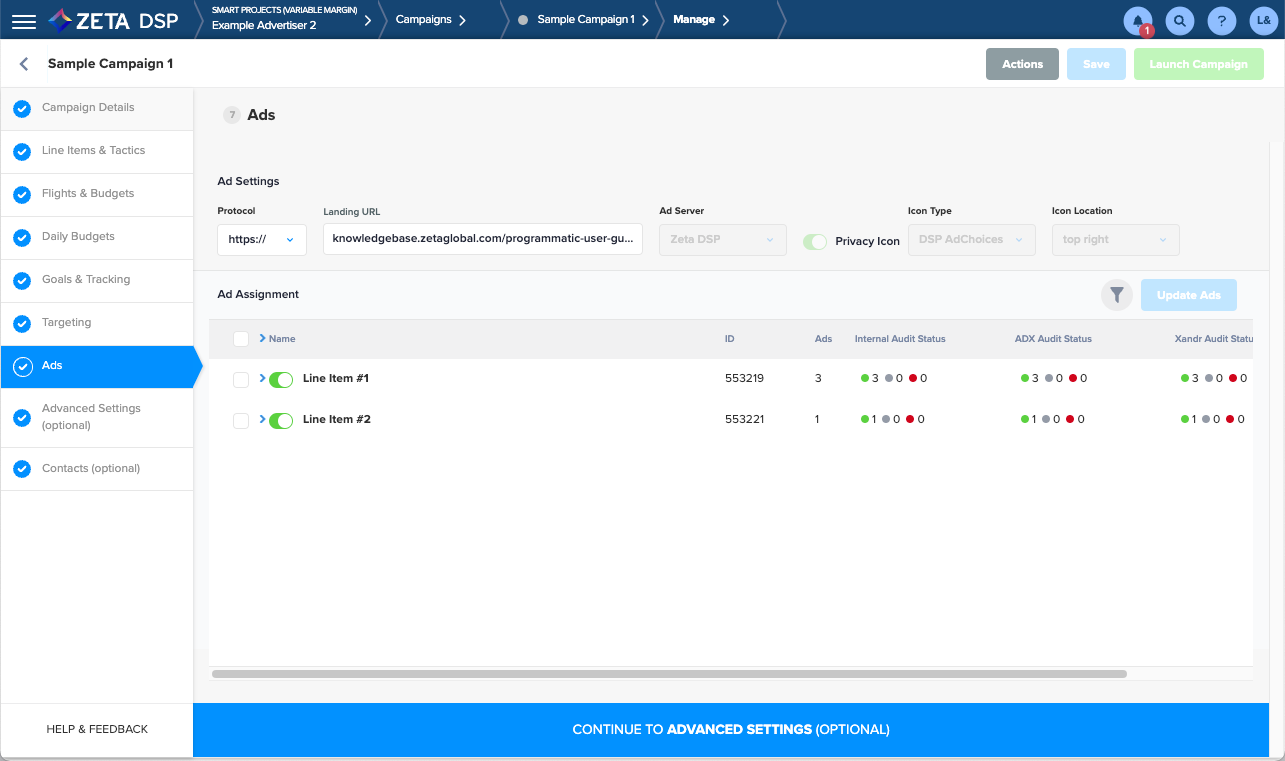Click the help question mark icon
This screenshot has height=761, width=1285.
coord(1221,21)
